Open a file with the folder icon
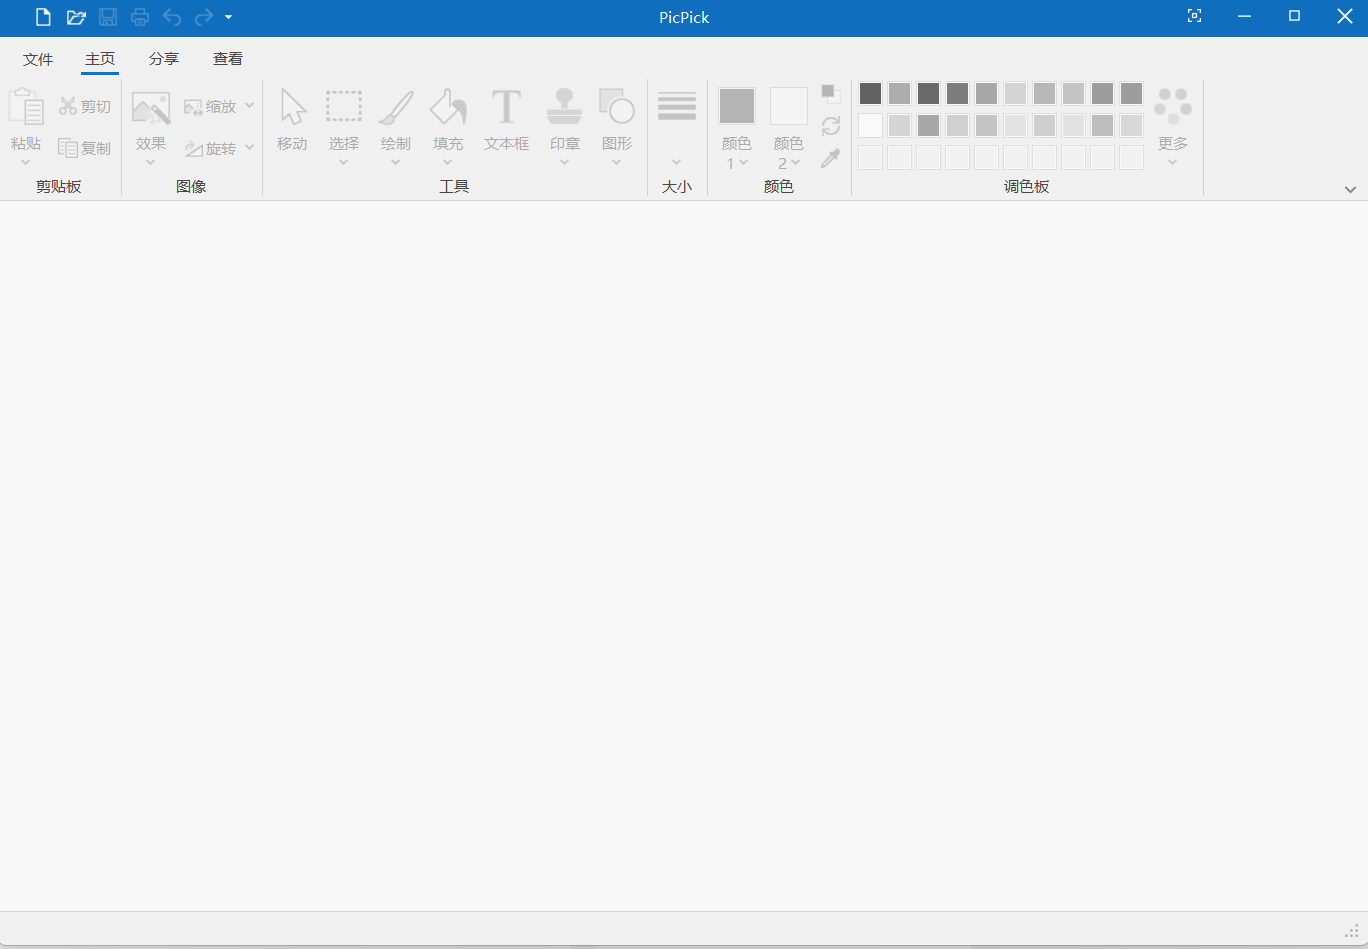 point(76,17)
